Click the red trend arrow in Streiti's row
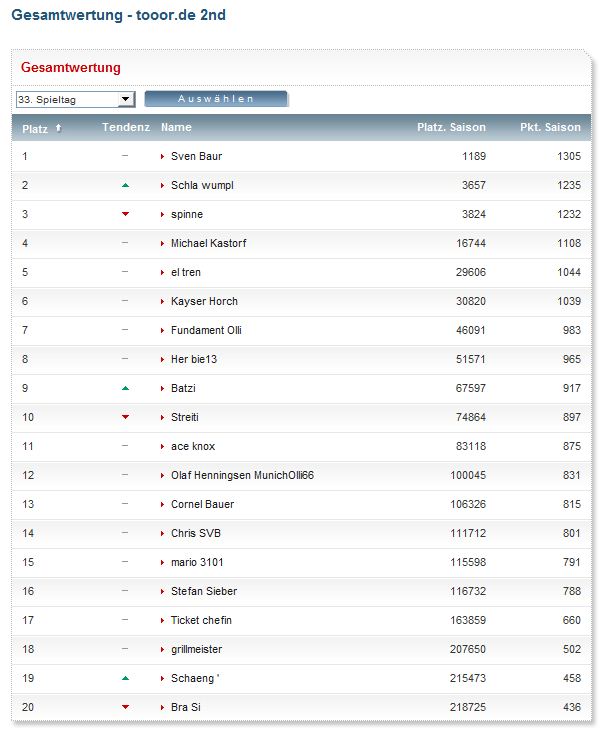This screenshot has height=744, width=606. tap(125, 417)
